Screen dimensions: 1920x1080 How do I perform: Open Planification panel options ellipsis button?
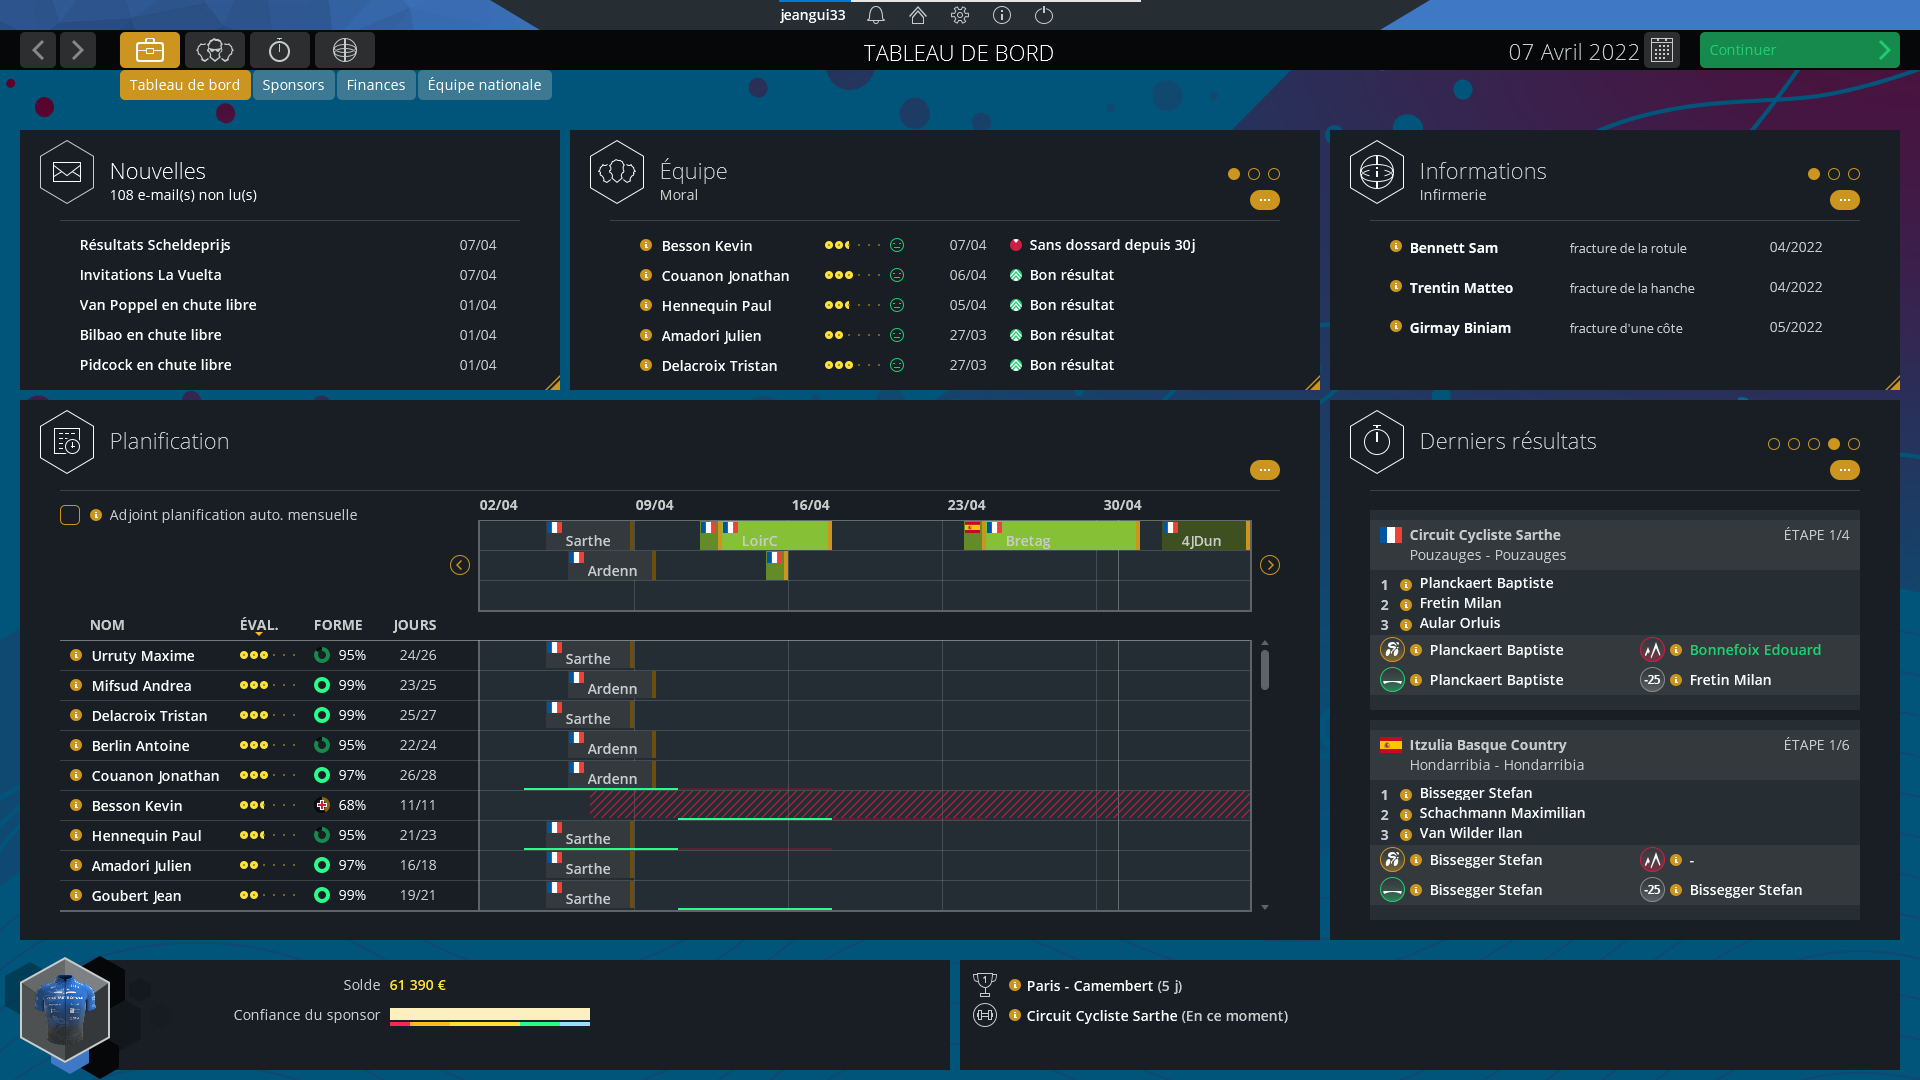[x=1265, y=470]
